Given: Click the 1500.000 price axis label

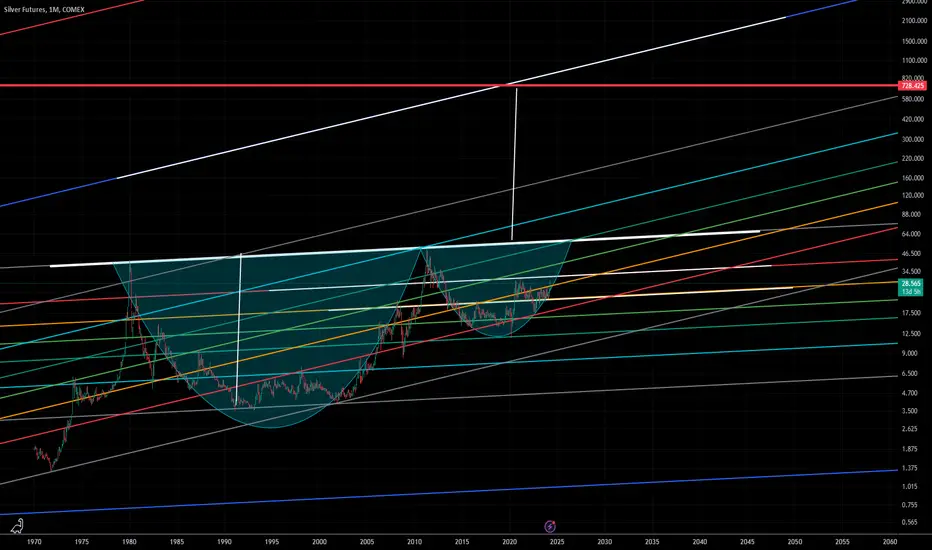Looking at the screenshot, I should (914, 41).
